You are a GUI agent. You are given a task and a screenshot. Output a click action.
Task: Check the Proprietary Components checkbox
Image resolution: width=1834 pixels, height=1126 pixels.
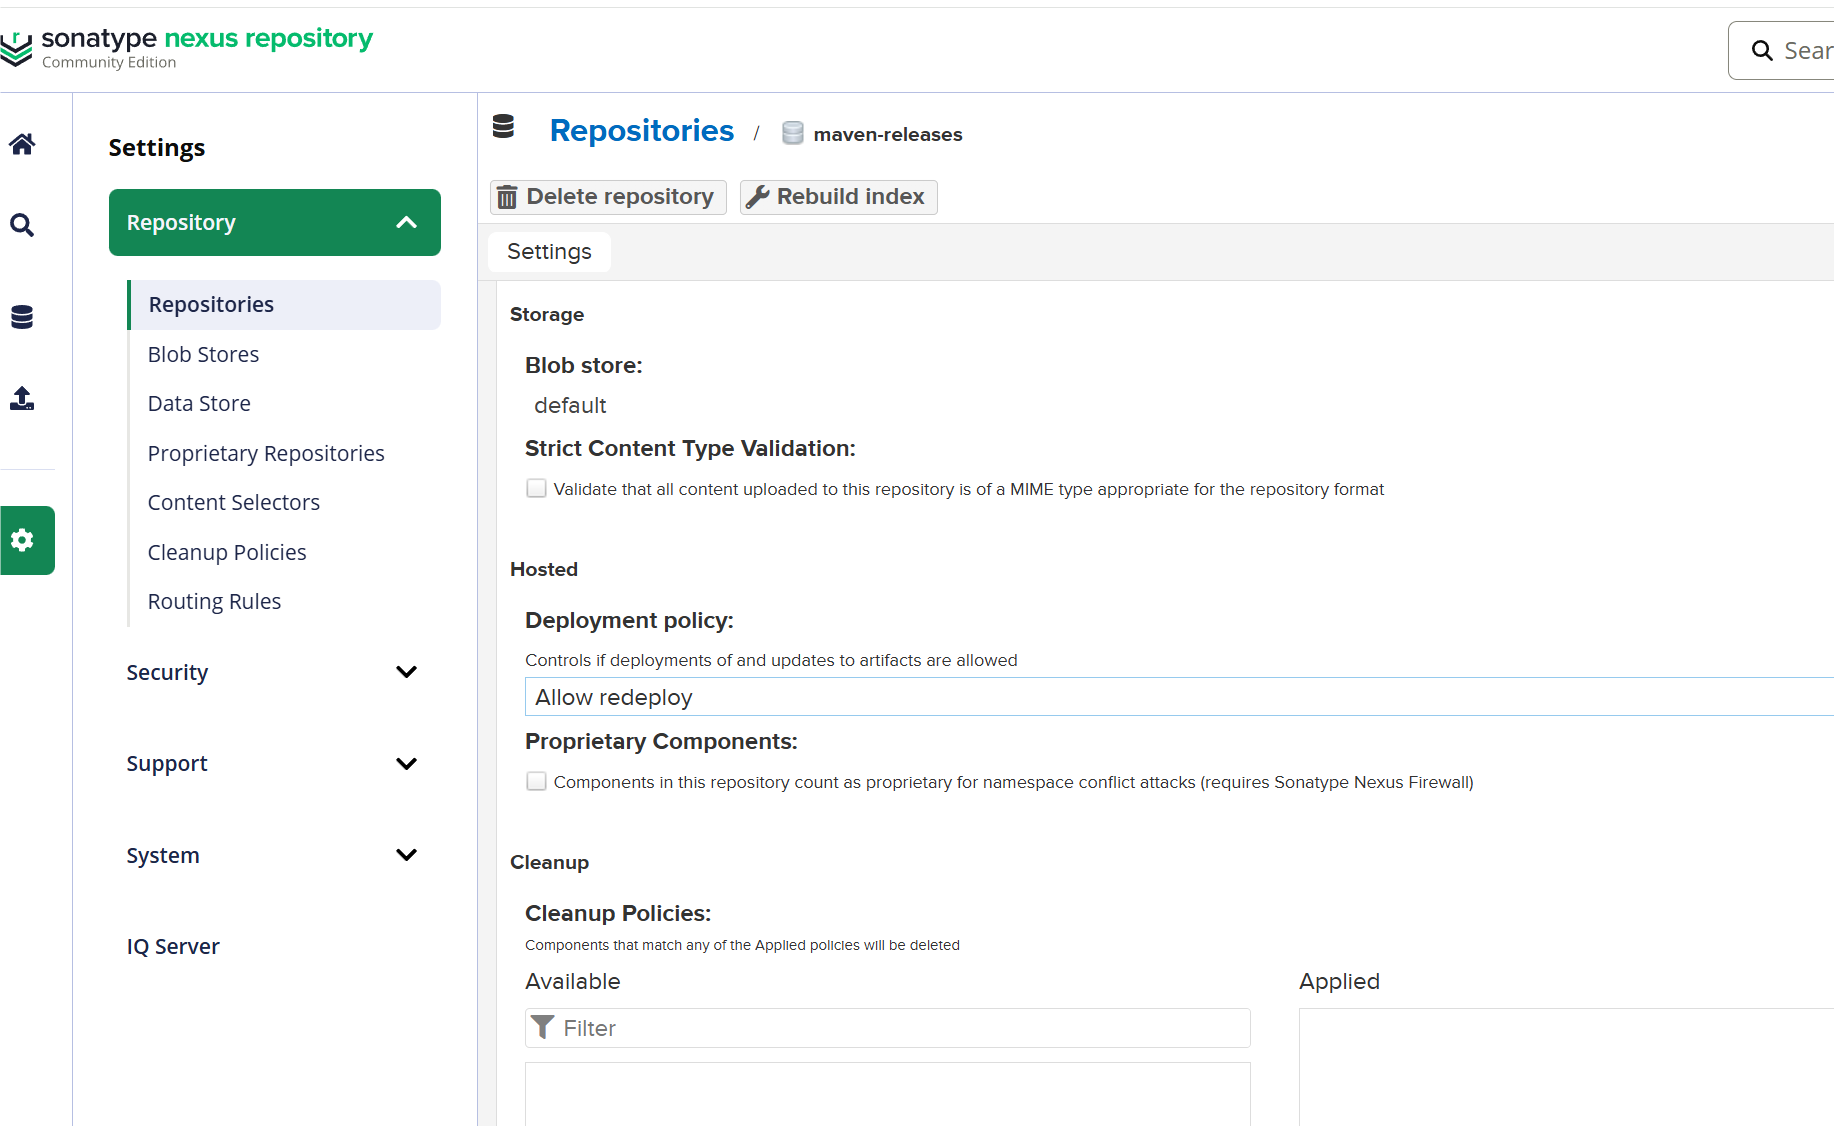(537, 782)
